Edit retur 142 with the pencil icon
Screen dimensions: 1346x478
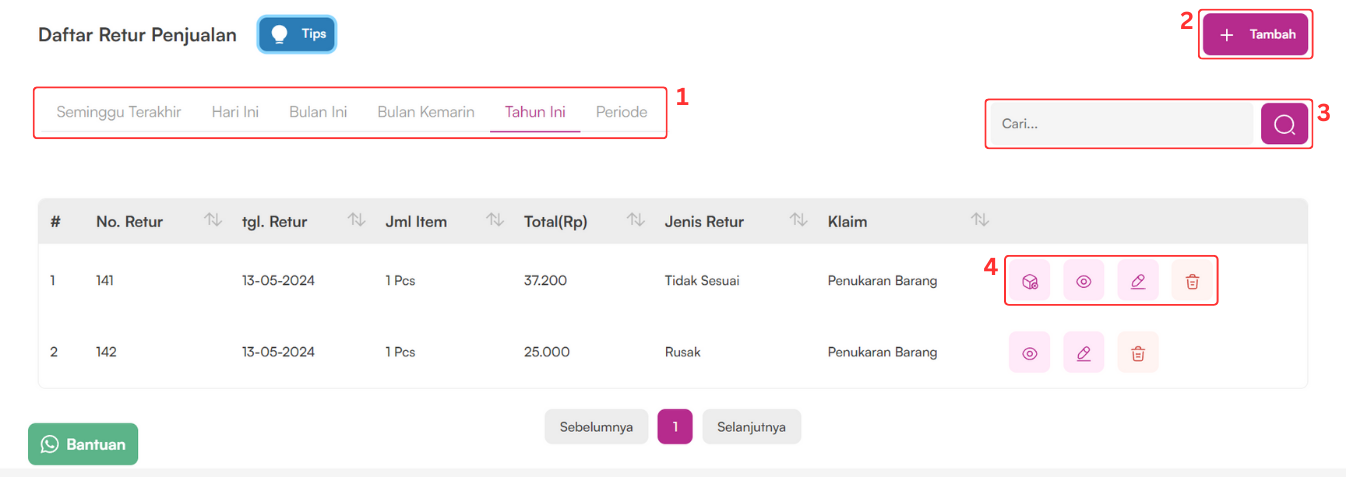click(x=1084, y=352)
